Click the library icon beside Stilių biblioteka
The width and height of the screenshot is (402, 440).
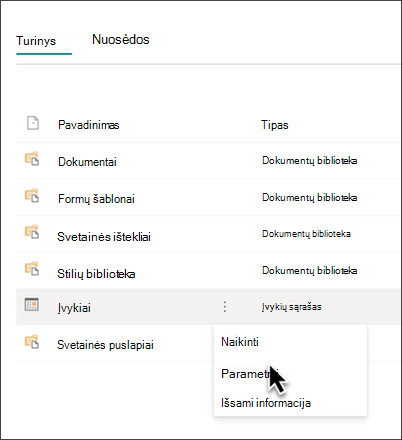[32, 269]
